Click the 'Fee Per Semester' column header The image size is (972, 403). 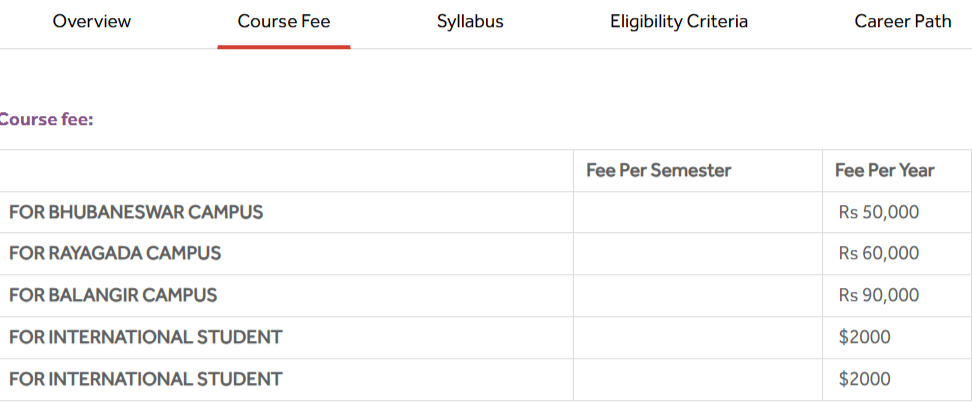[x=659, y=170]
